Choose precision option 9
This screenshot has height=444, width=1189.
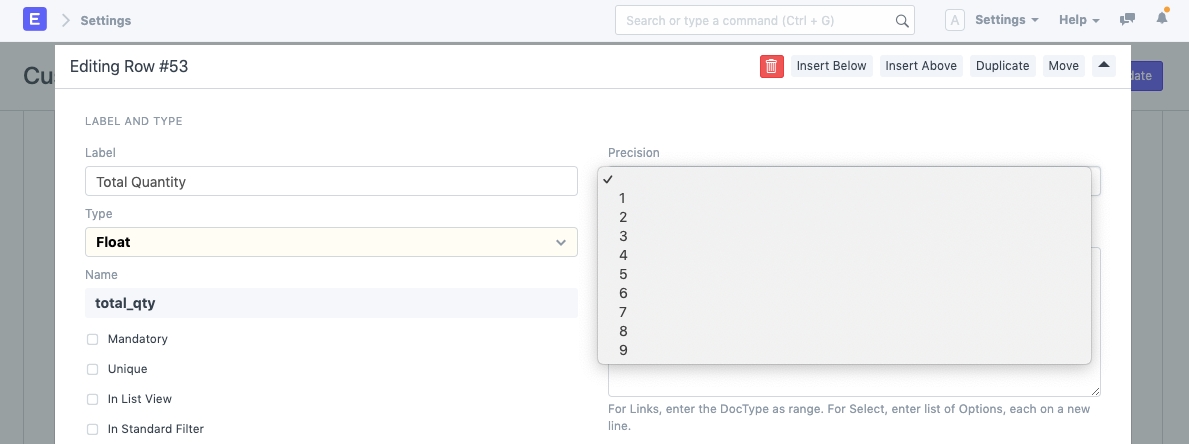623,350
